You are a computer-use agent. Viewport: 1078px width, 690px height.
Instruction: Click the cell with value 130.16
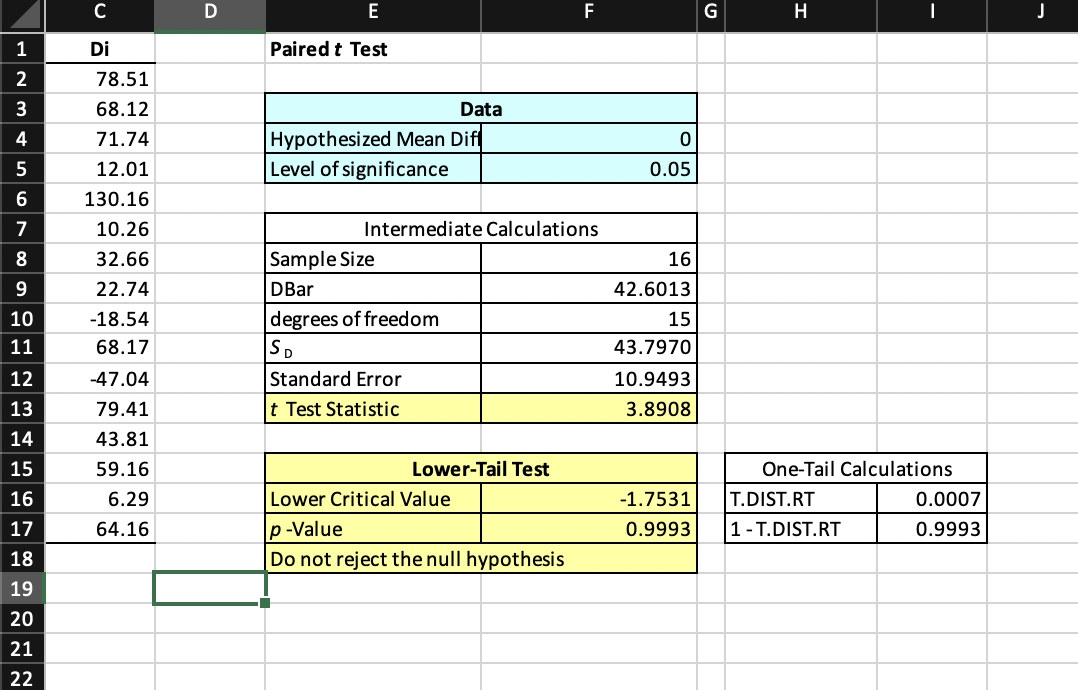[100, 199]
